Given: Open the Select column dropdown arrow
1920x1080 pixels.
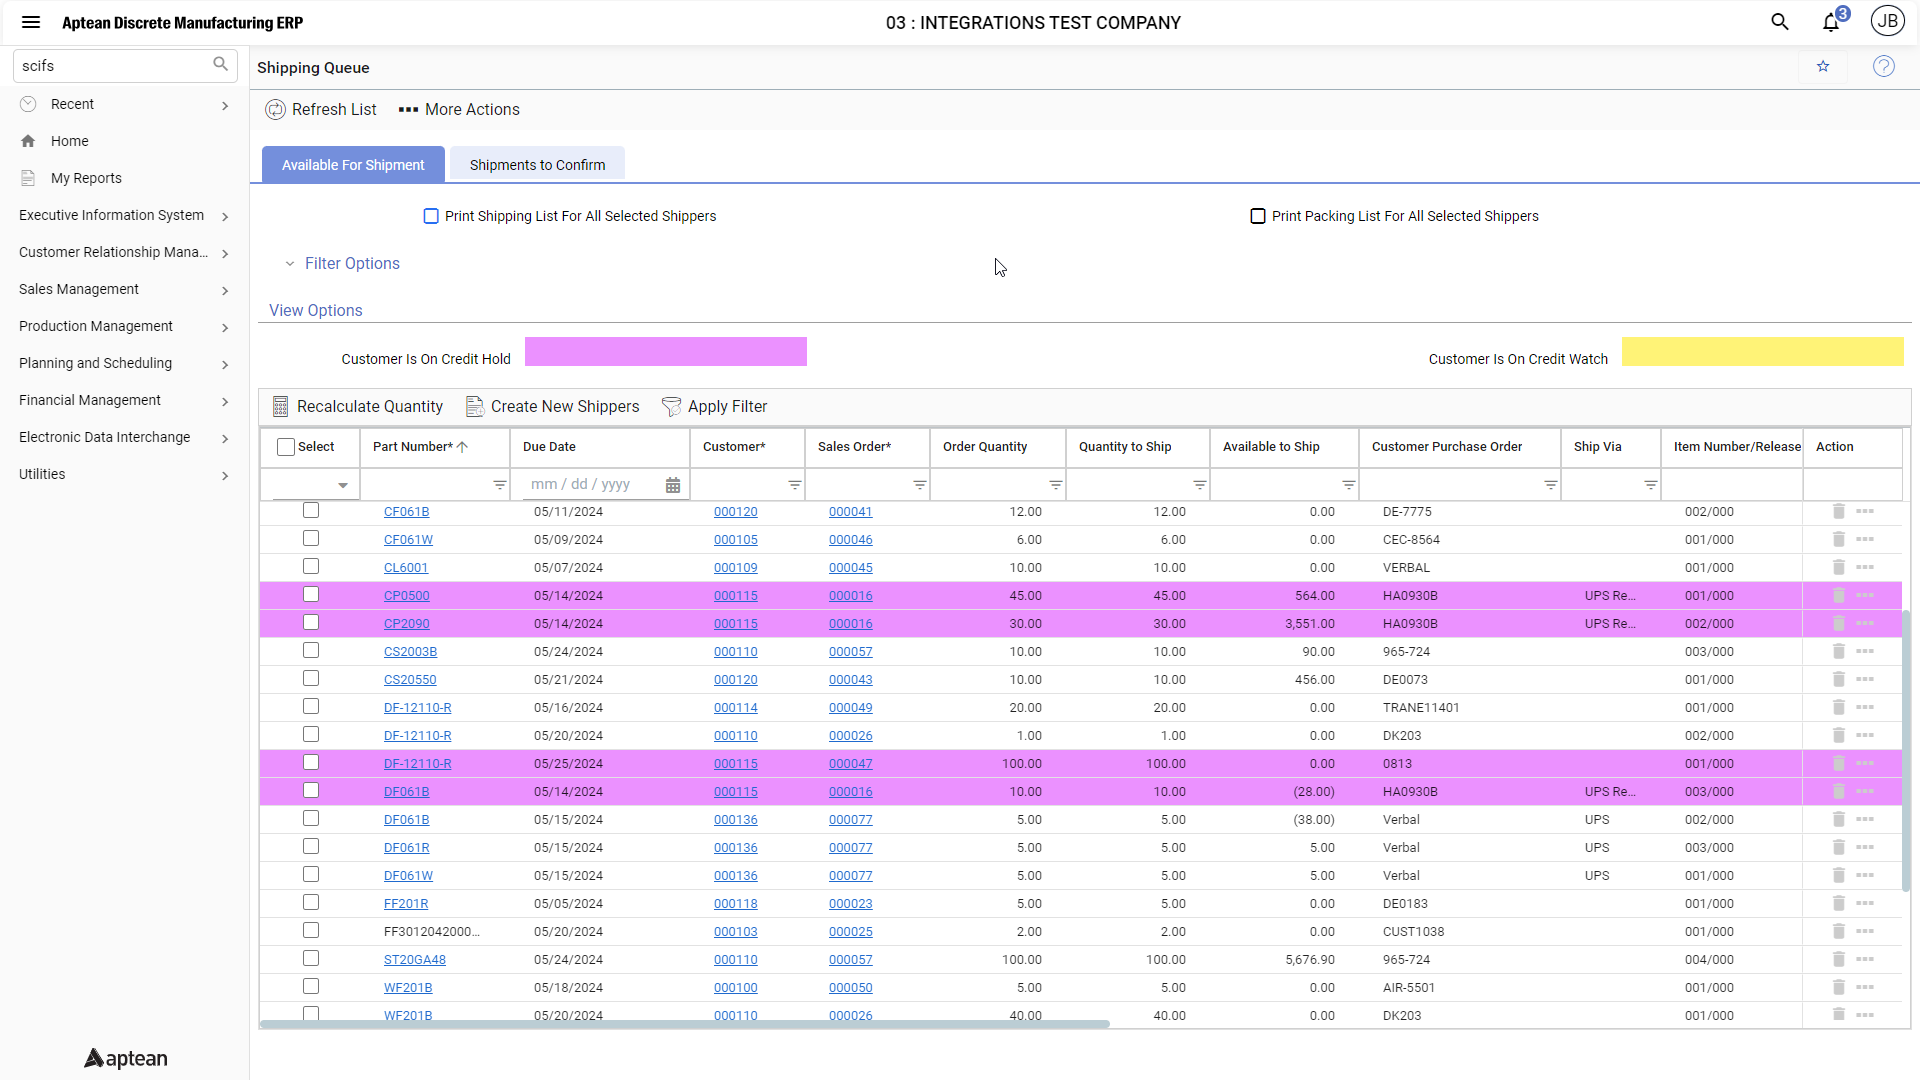Looking at the screenshot, I should pyautogui.click(x=344, y=484).
